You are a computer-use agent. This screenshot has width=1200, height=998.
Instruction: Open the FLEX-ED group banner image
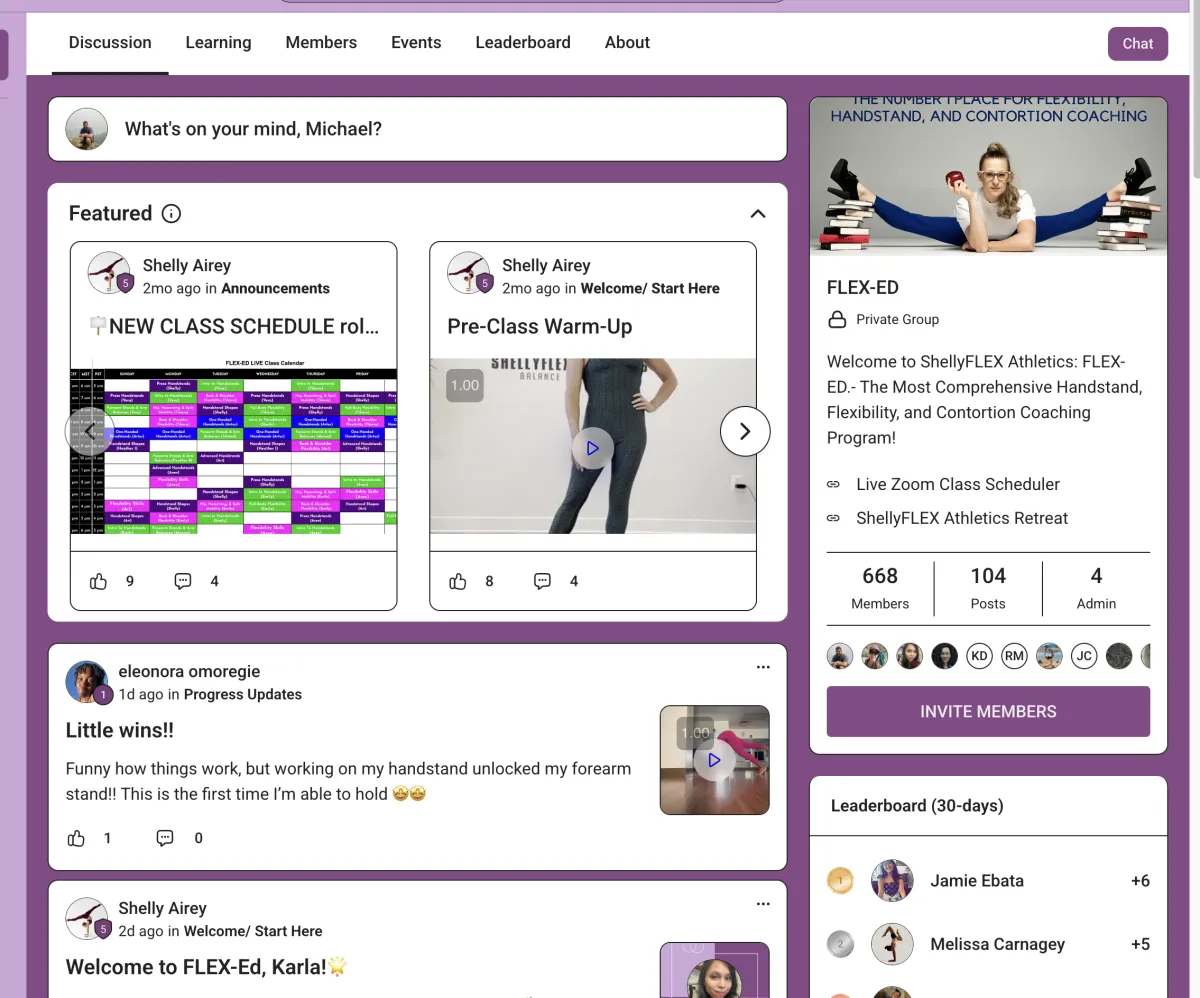click(988, 176)
